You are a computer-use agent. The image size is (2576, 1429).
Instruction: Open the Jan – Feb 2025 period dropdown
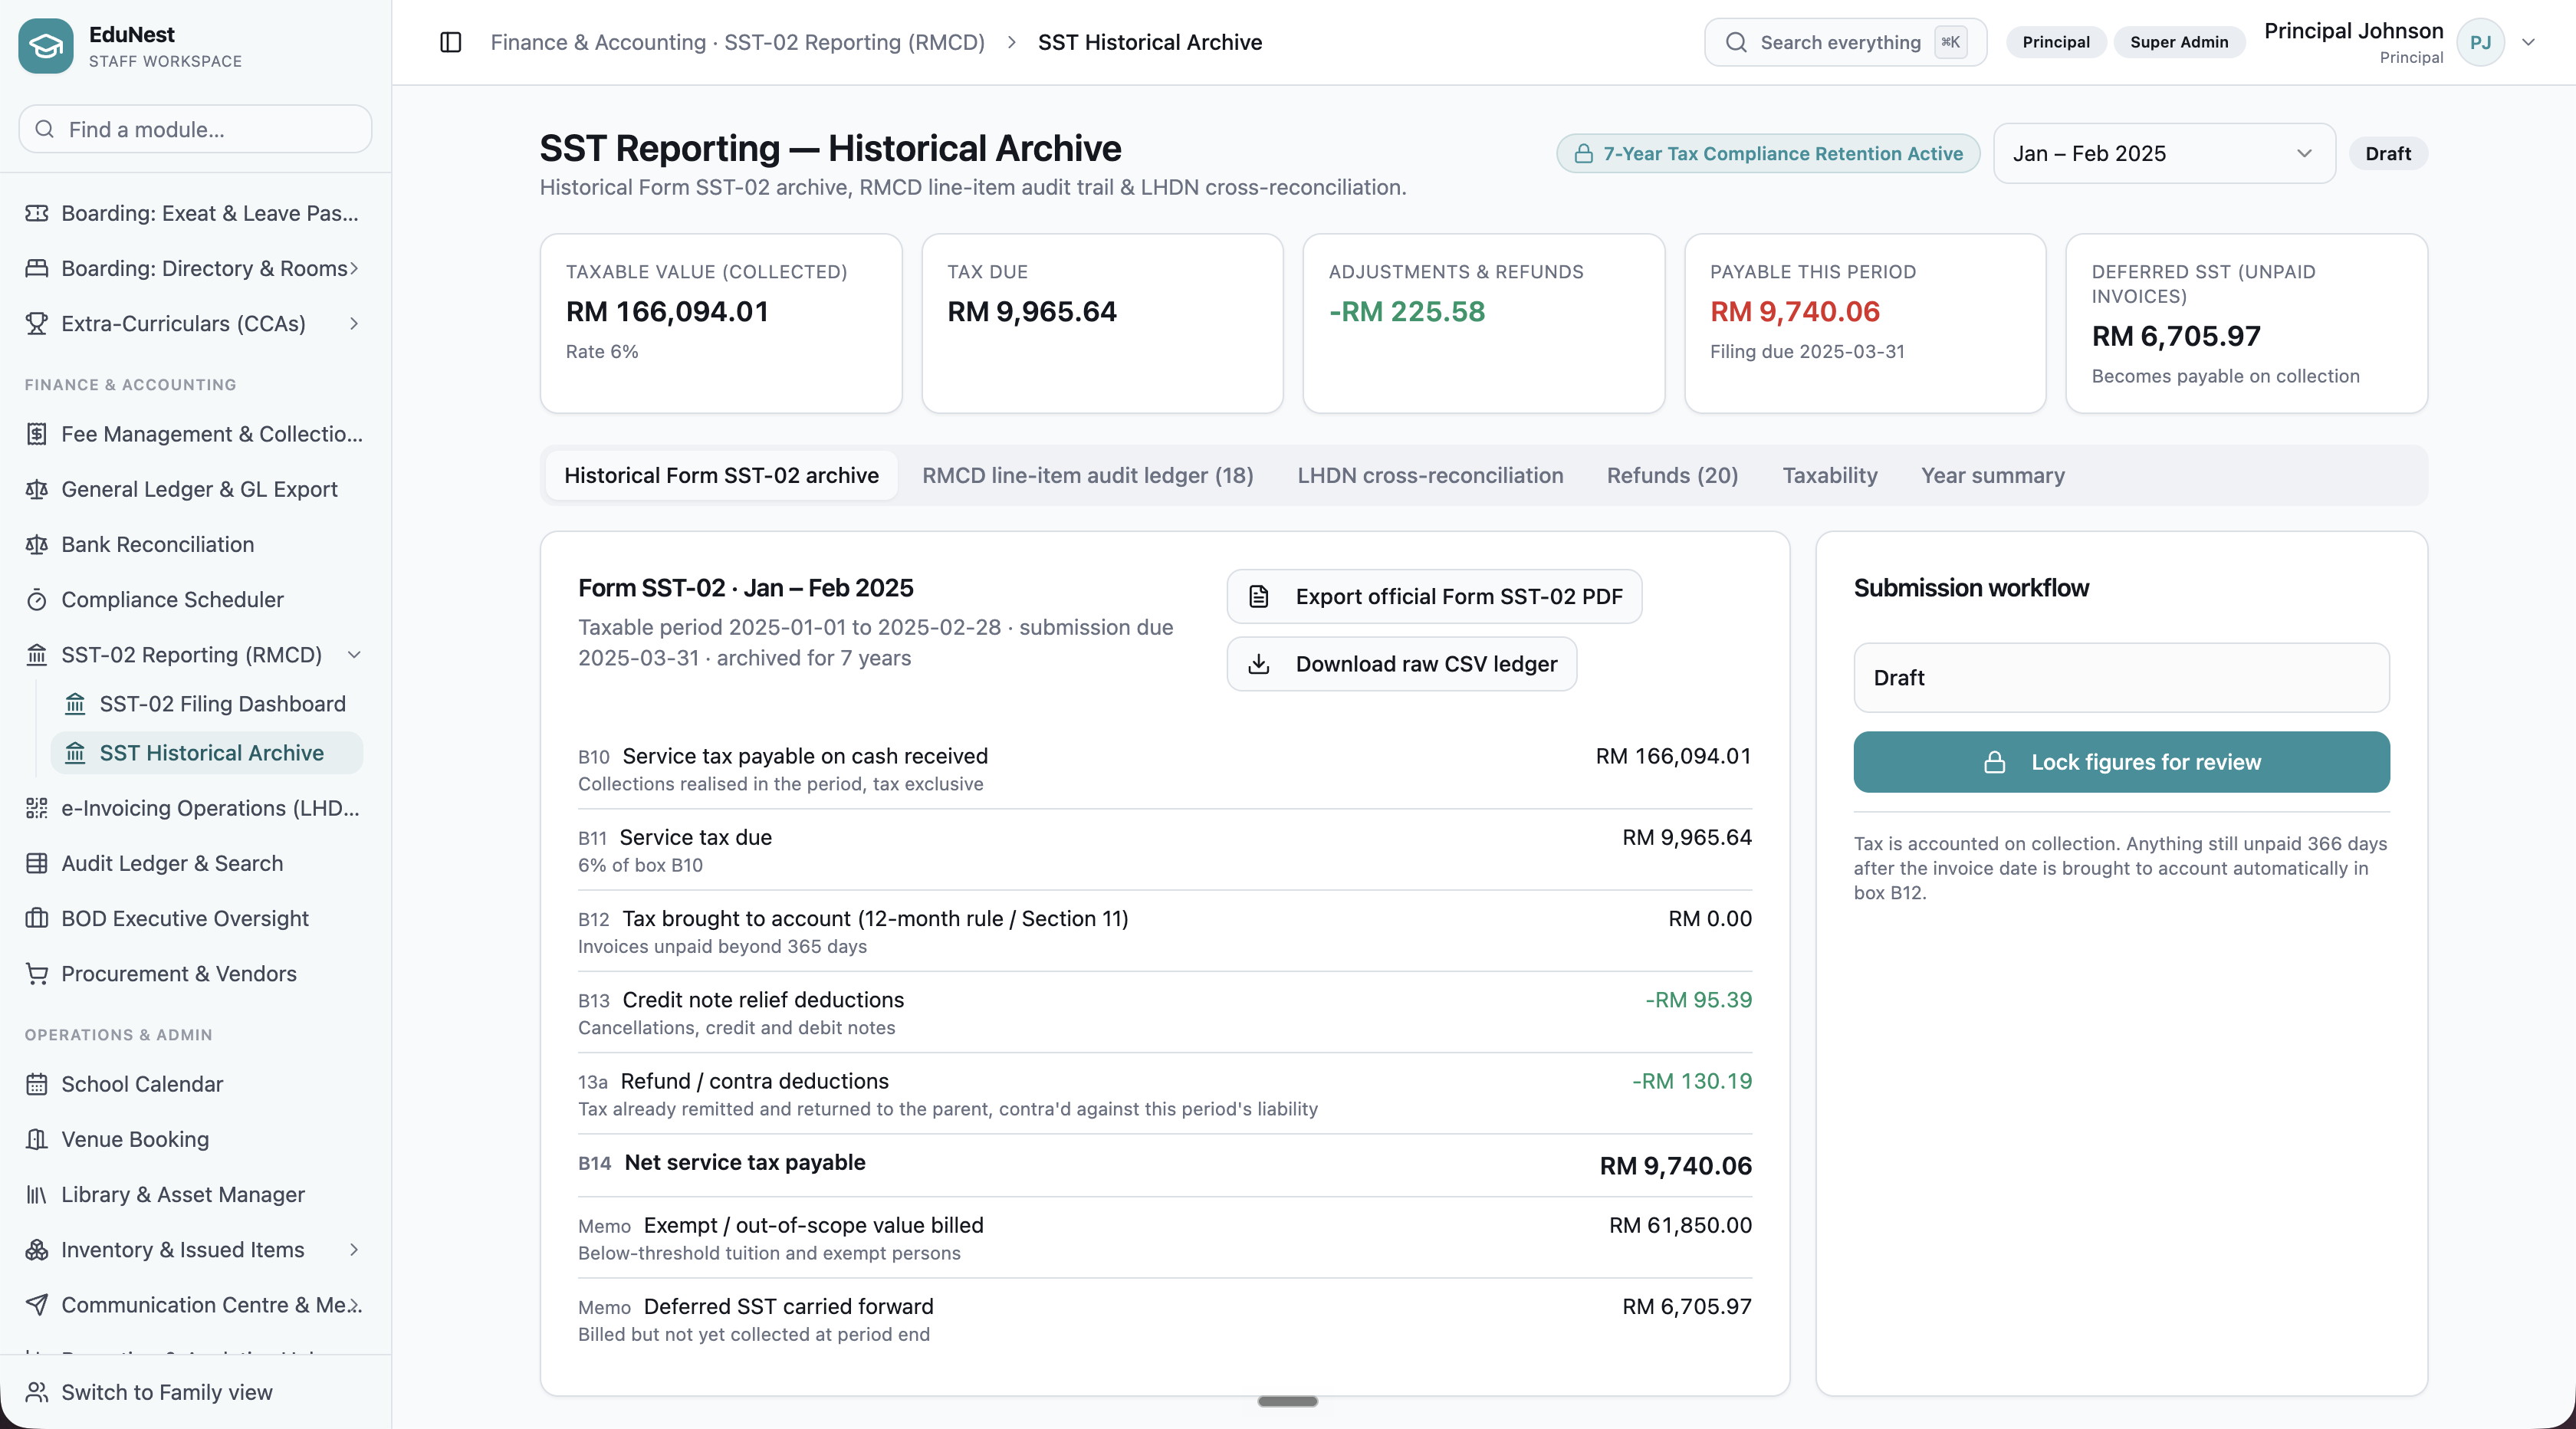point(2164,153)
